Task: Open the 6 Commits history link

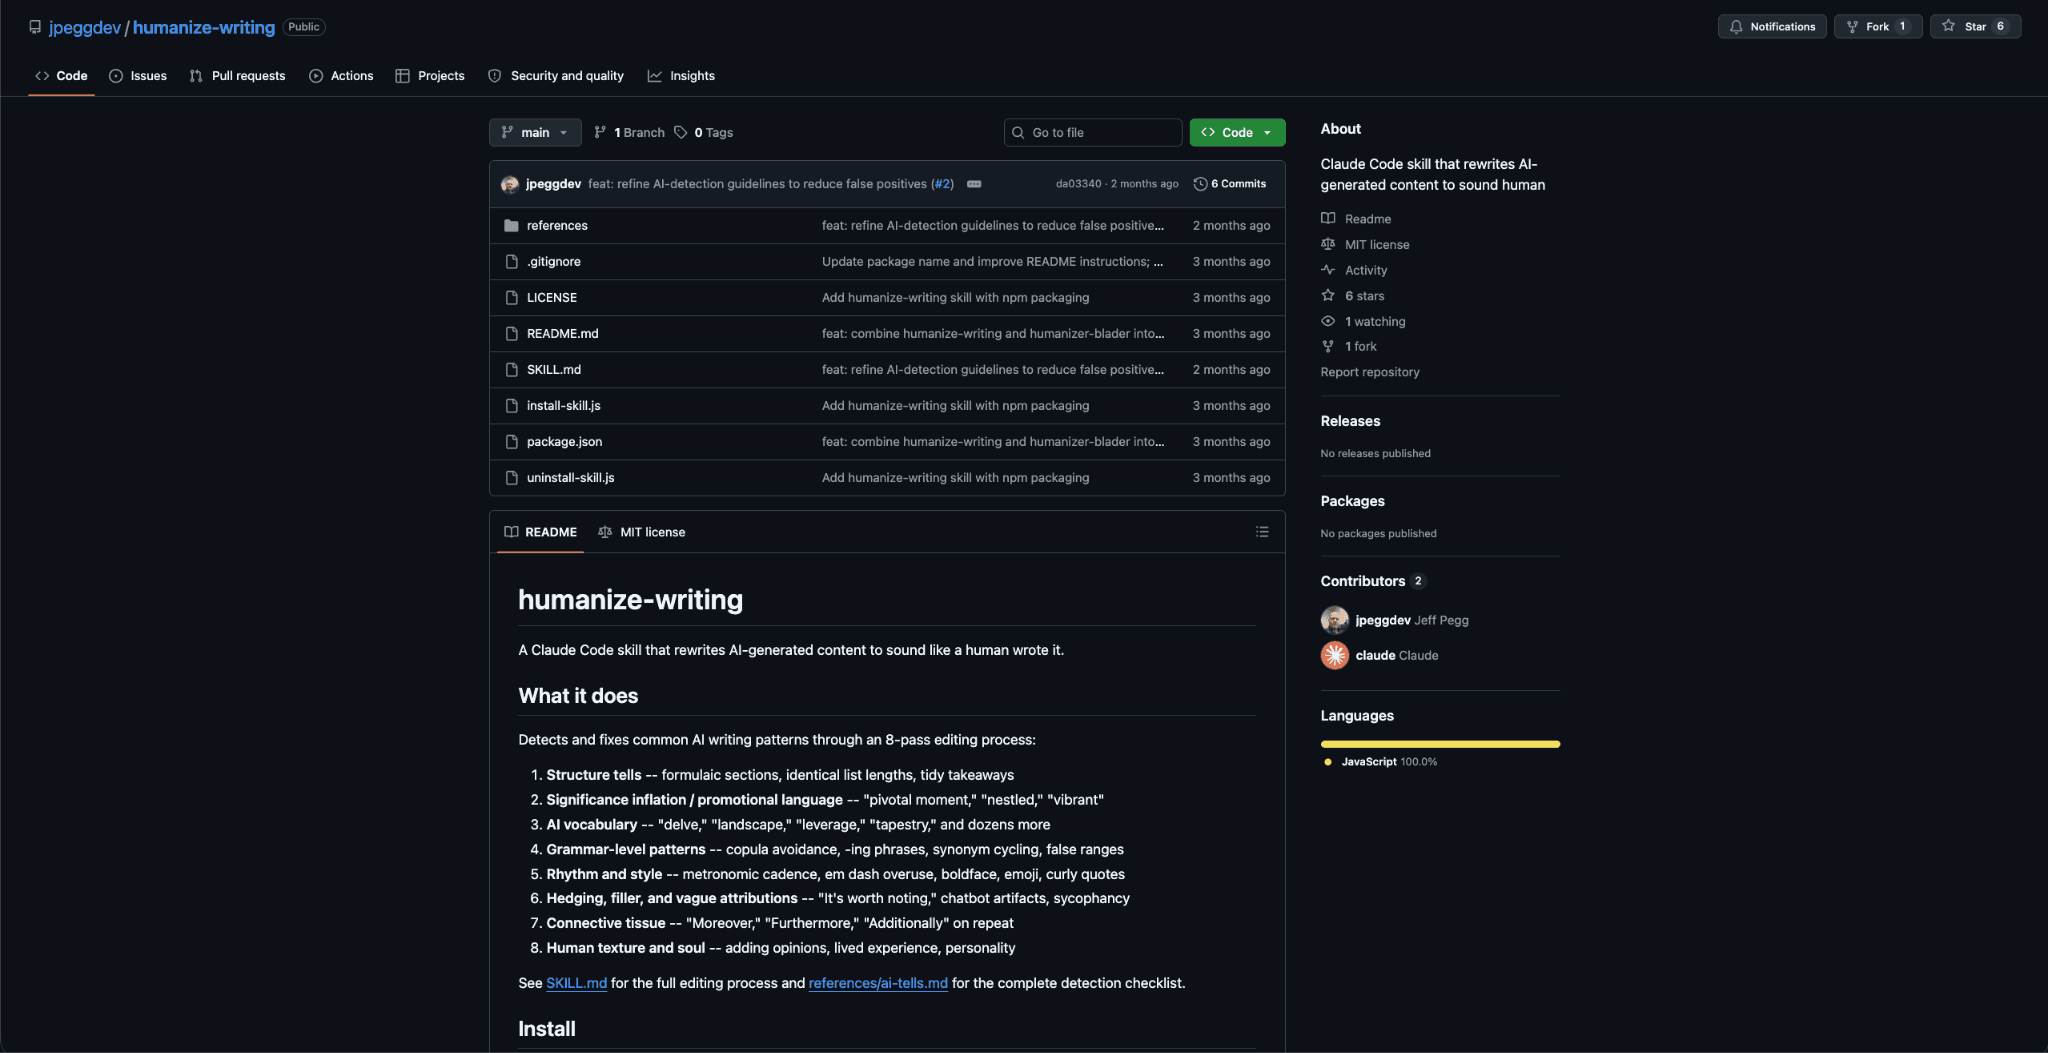Action: pyautogui.click(x=1229, y=184)
